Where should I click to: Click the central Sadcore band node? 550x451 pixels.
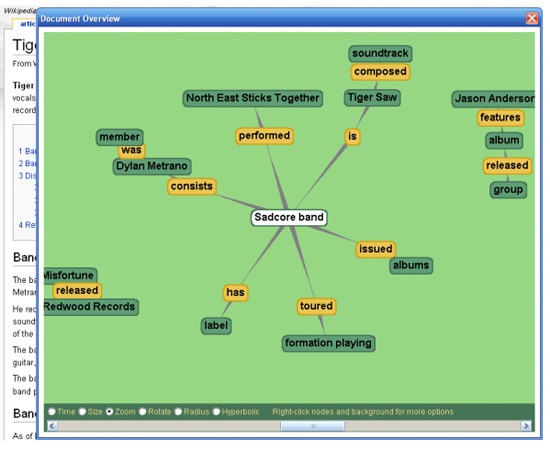point(289,217)
